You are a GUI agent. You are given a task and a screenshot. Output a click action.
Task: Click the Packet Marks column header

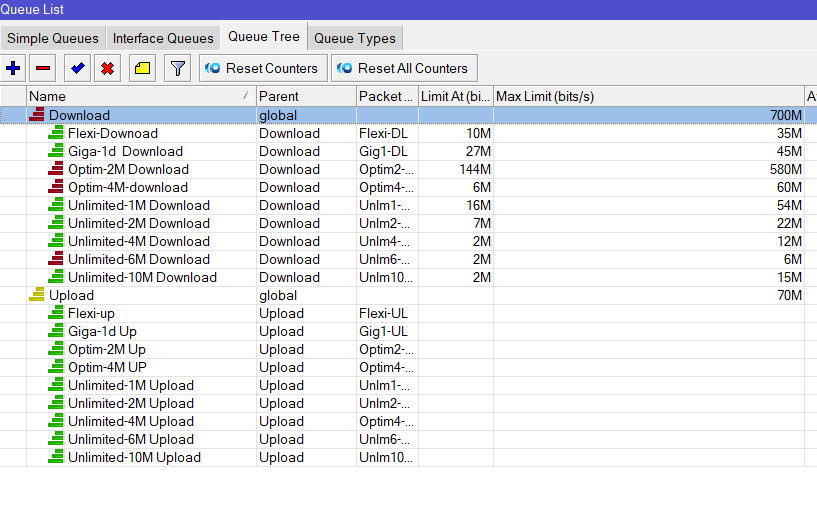[387, 96]
